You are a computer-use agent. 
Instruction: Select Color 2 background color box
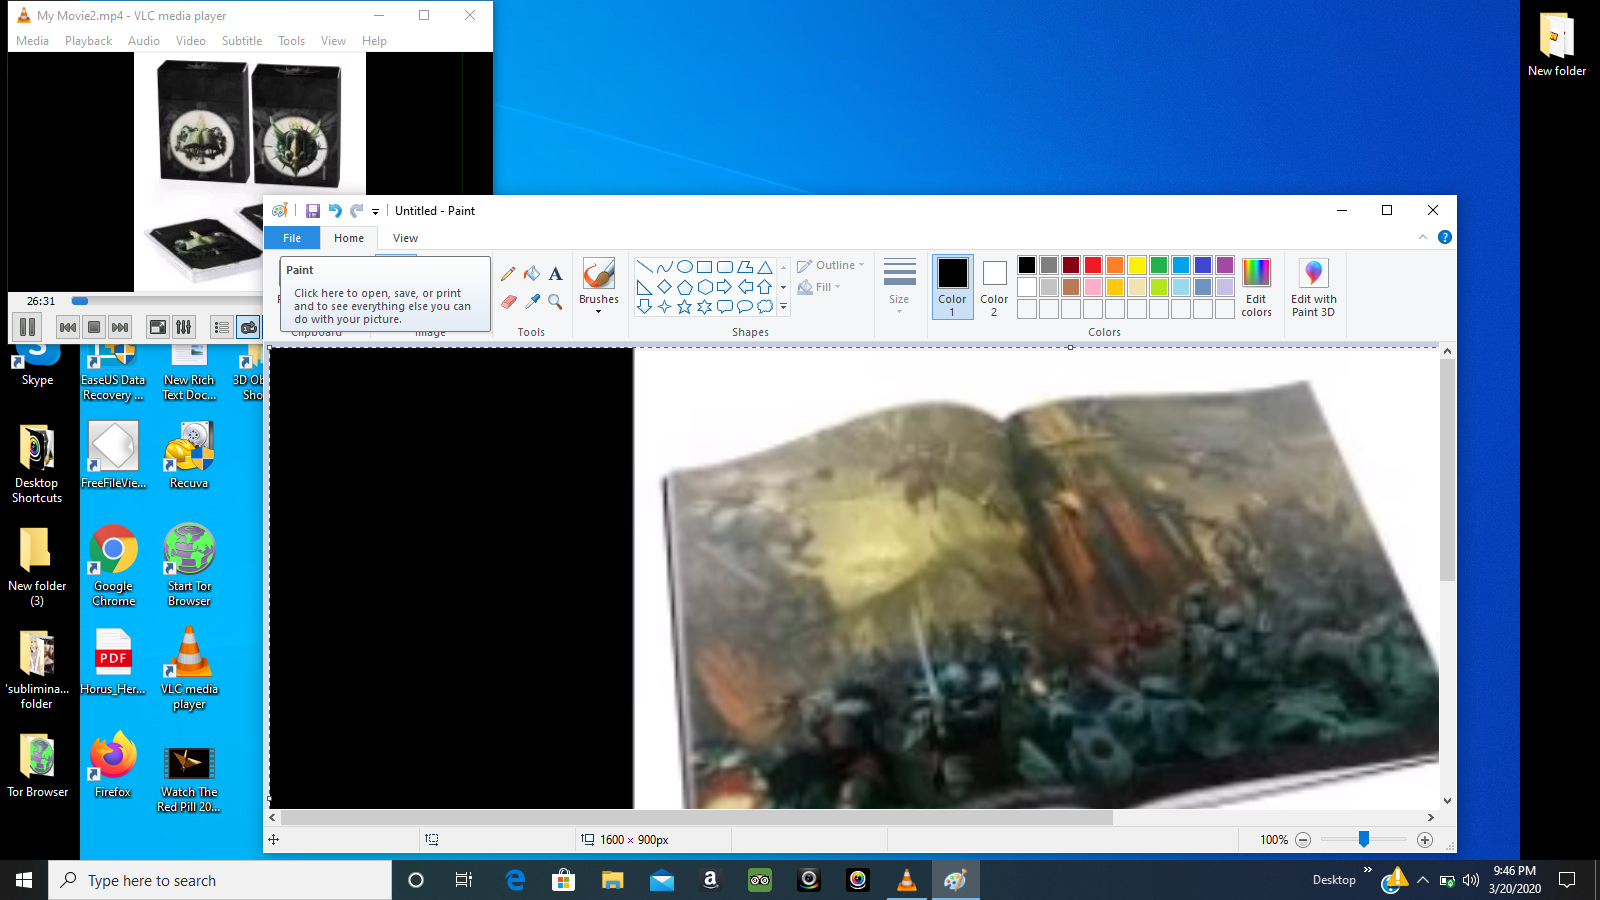[994, 287]
